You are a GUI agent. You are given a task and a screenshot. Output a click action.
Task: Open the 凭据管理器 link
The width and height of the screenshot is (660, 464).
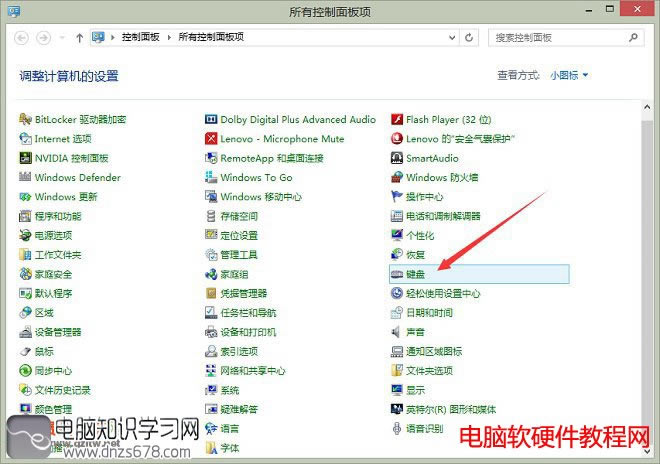pyautogui.click(x=244, y=293)
